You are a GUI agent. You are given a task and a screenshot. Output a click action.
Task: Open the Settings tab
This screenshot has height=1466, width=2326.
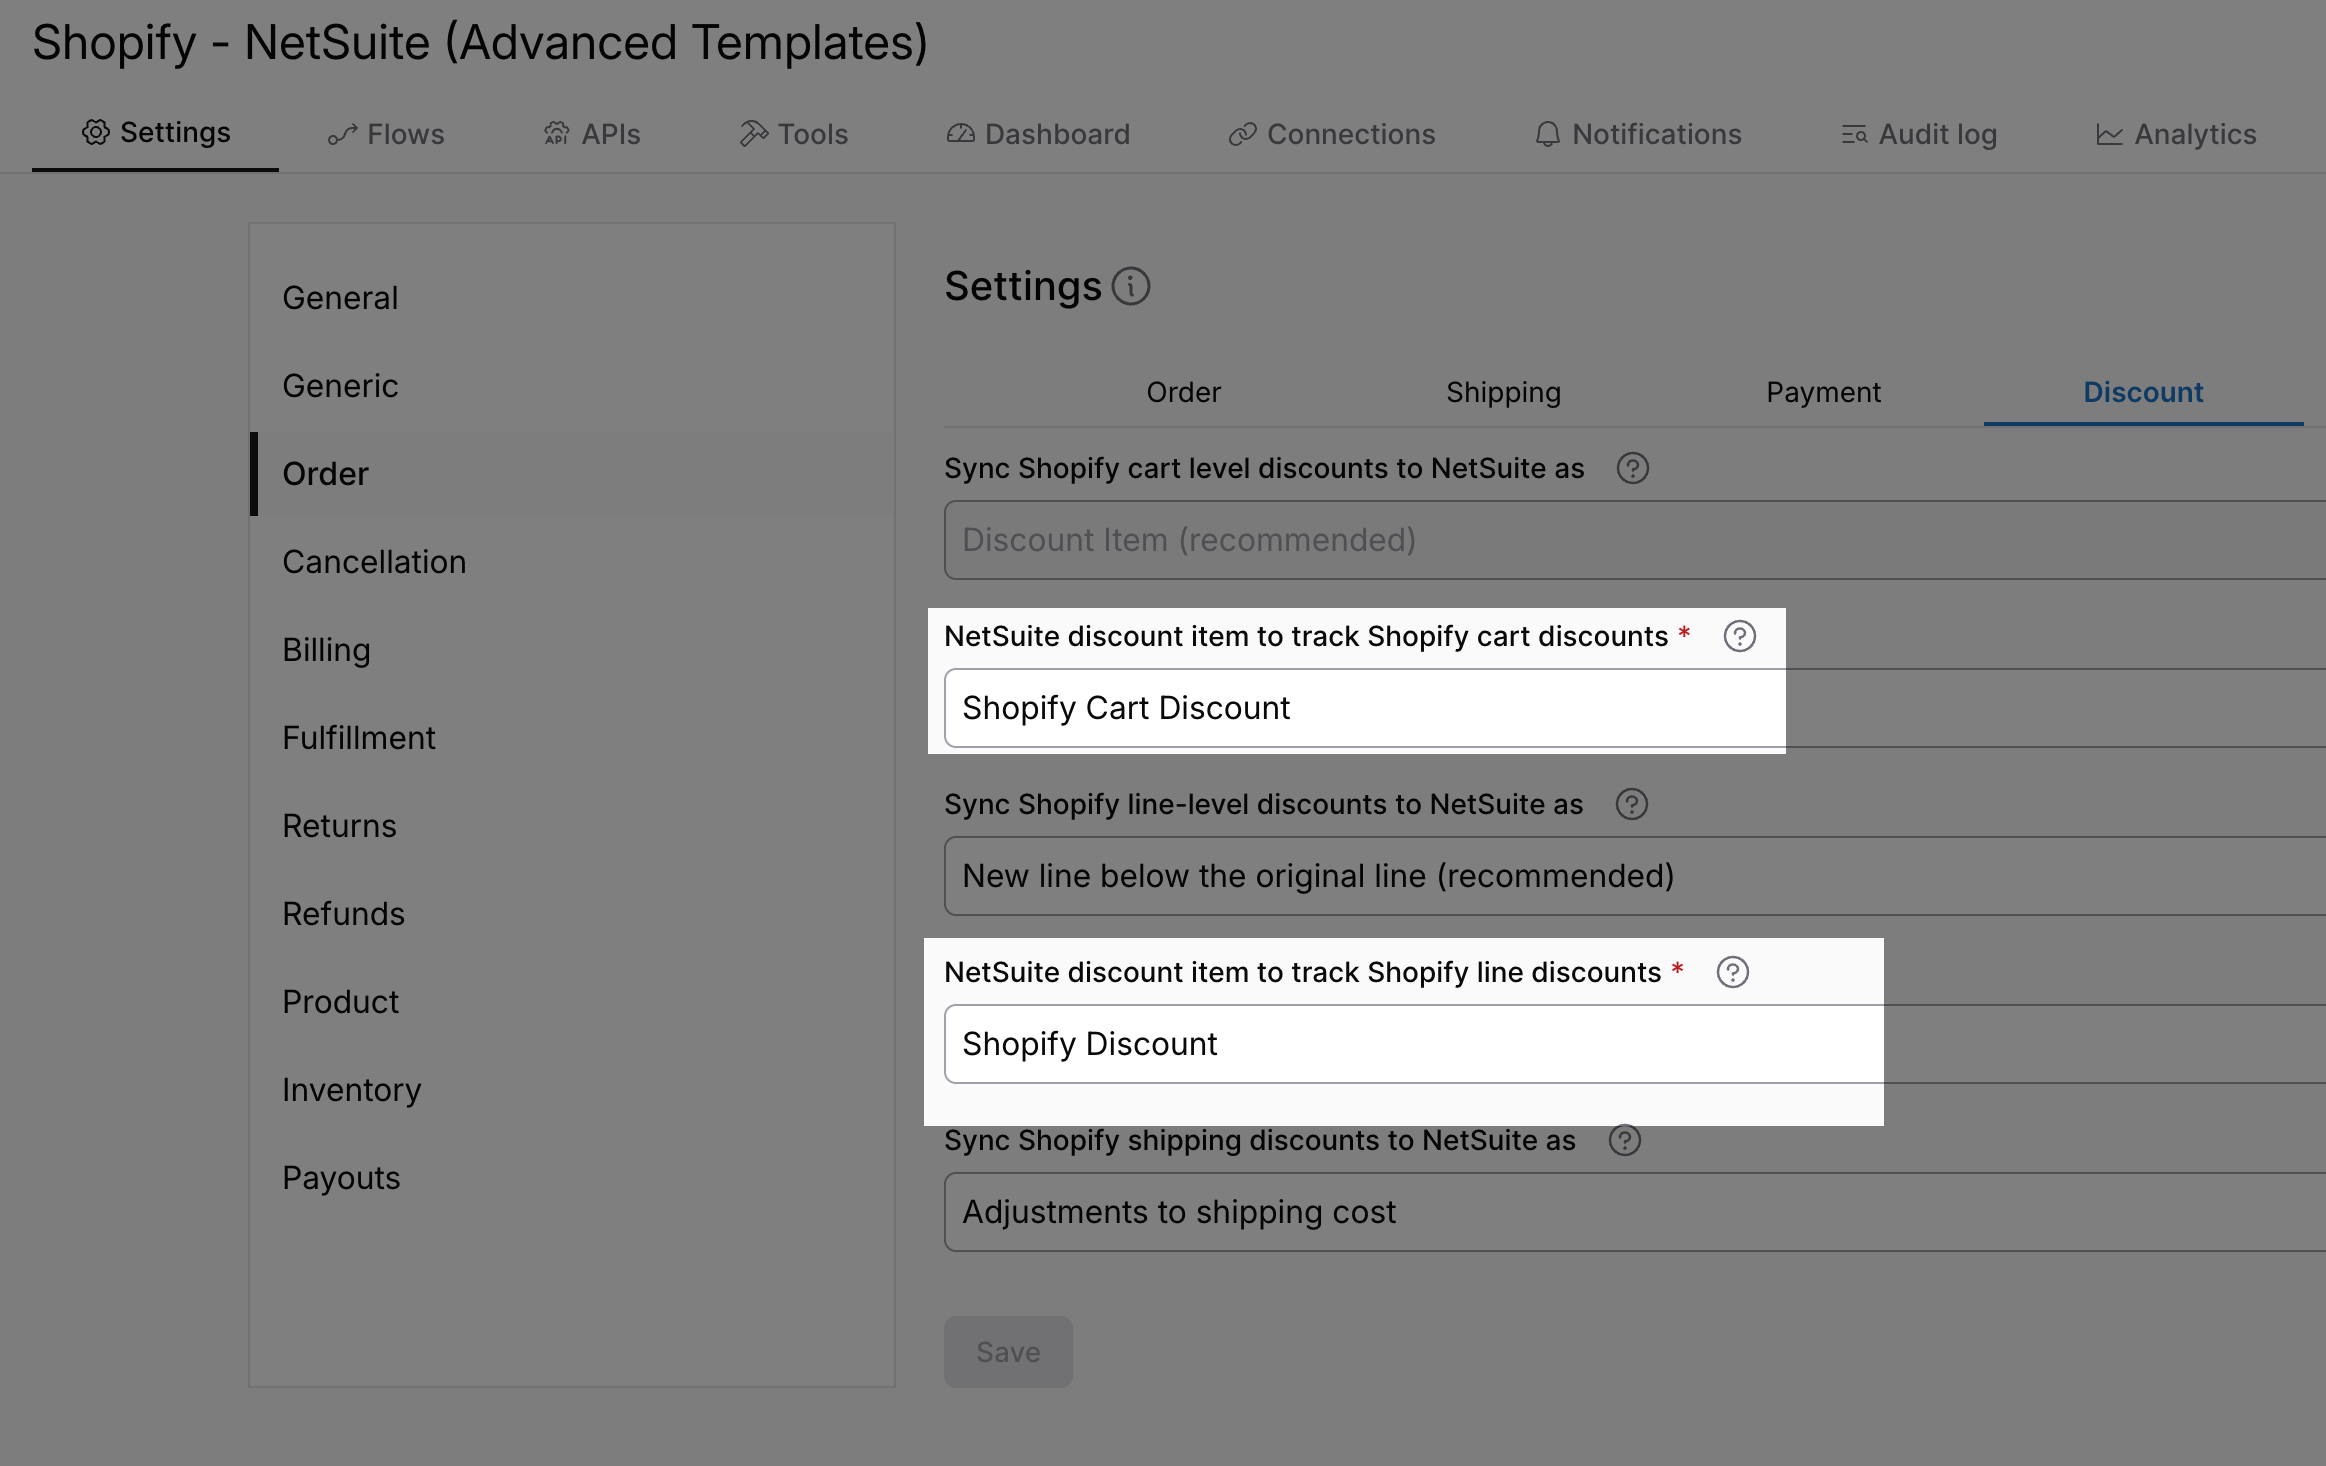[156, 133]
